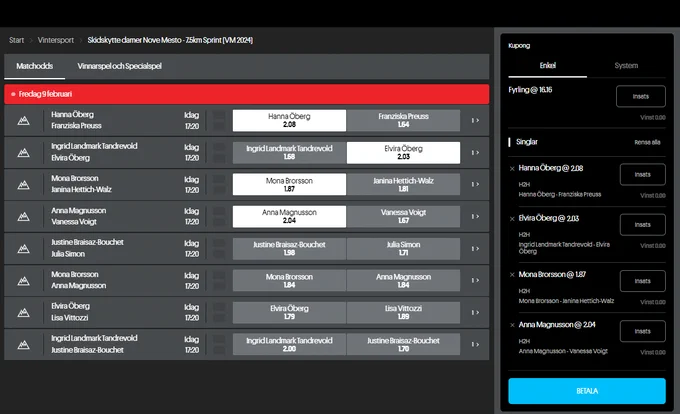Go to Start breadcrumb
Viewport: 680px width, 414px height.
pyautogui.click(x=16, y=40)
